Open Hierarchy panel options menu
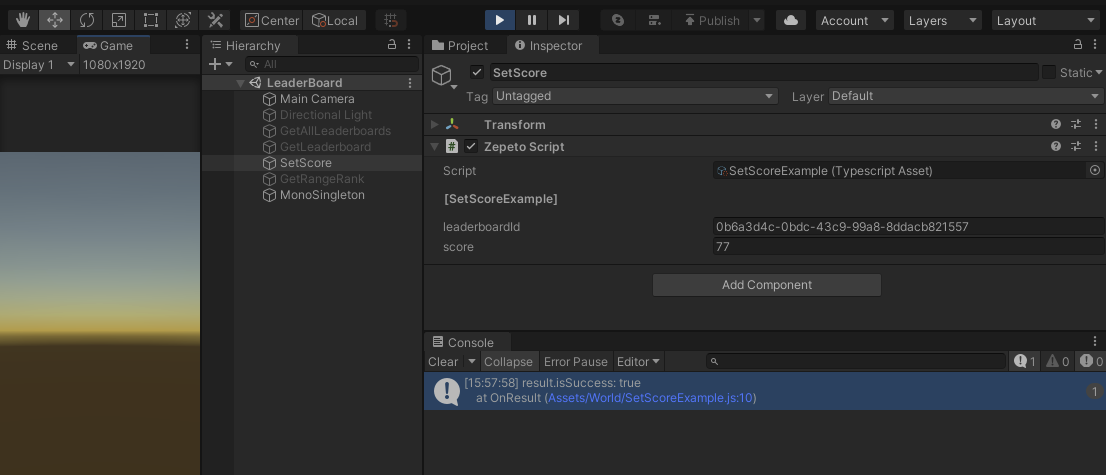The image size is (1106, 475). point(410,44)
